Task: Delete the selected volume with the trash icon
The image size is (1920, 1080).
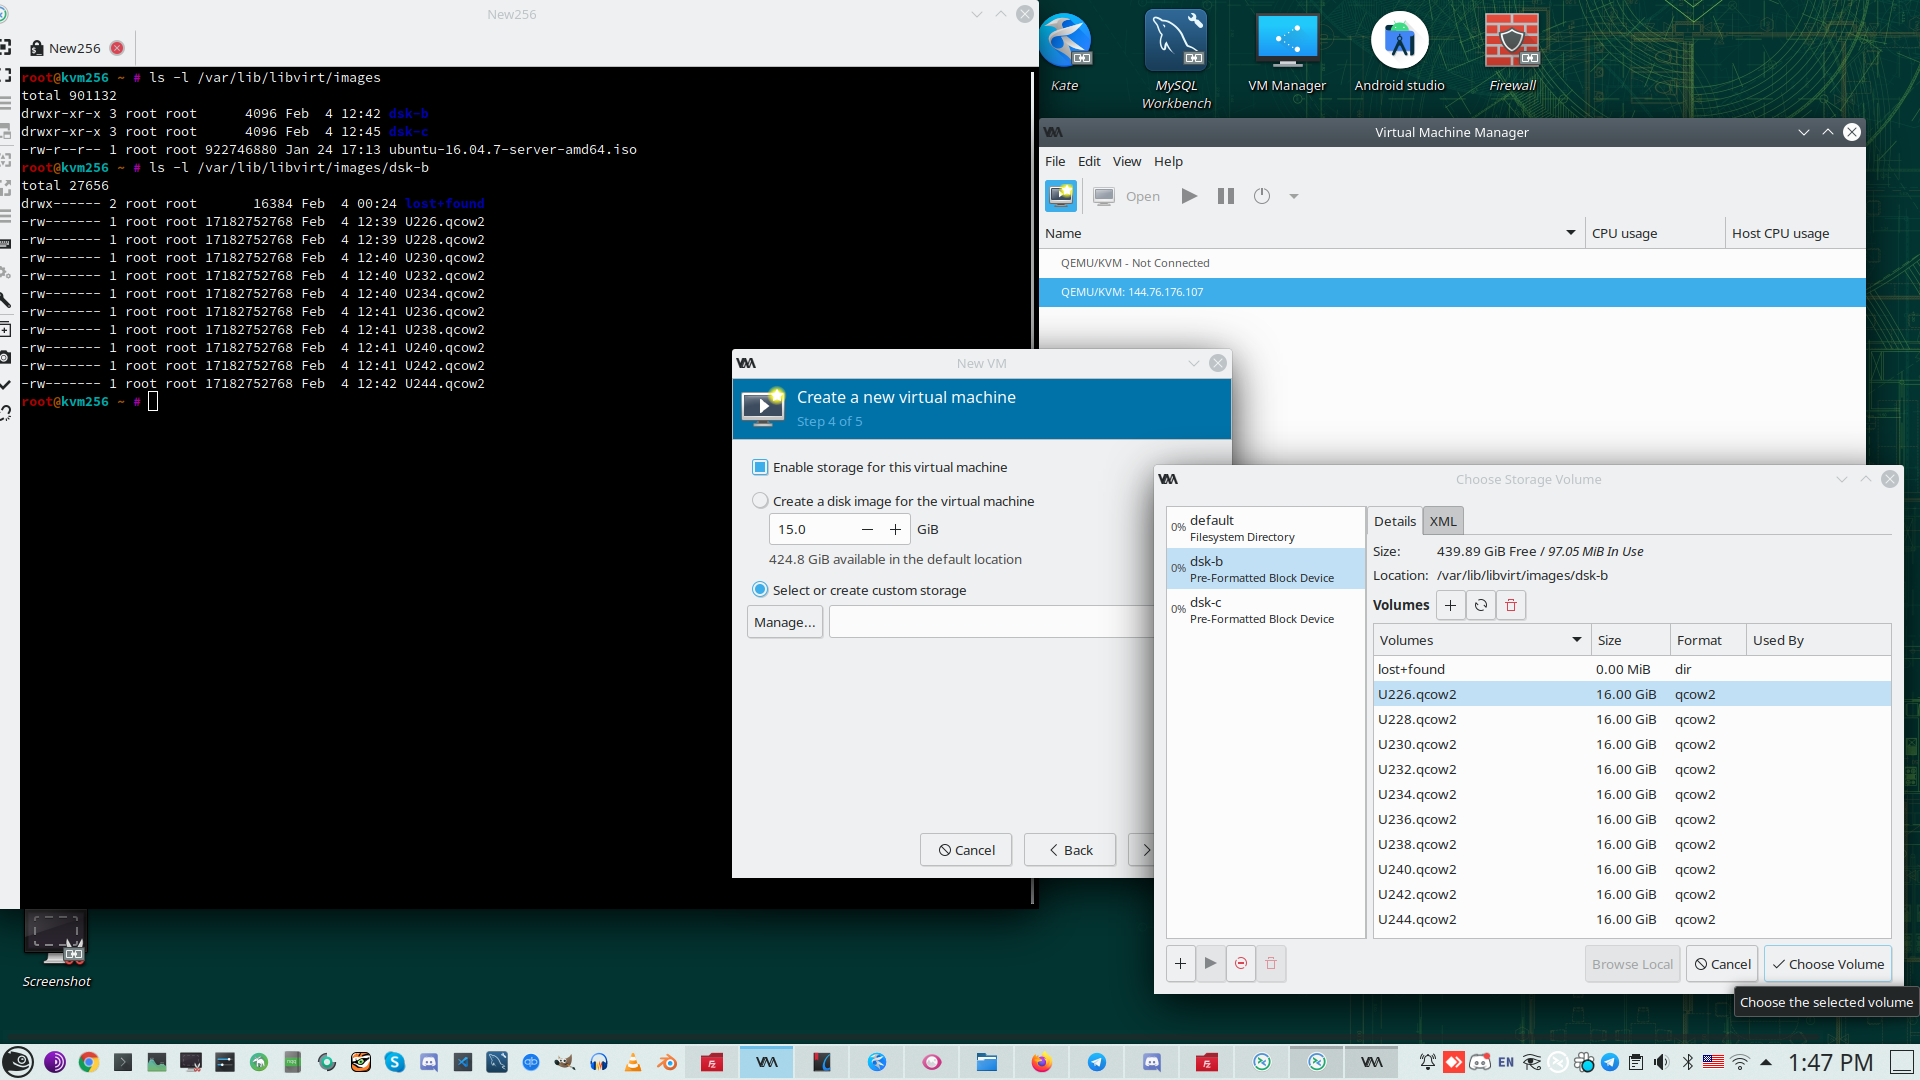Action: pos(1511,605)
